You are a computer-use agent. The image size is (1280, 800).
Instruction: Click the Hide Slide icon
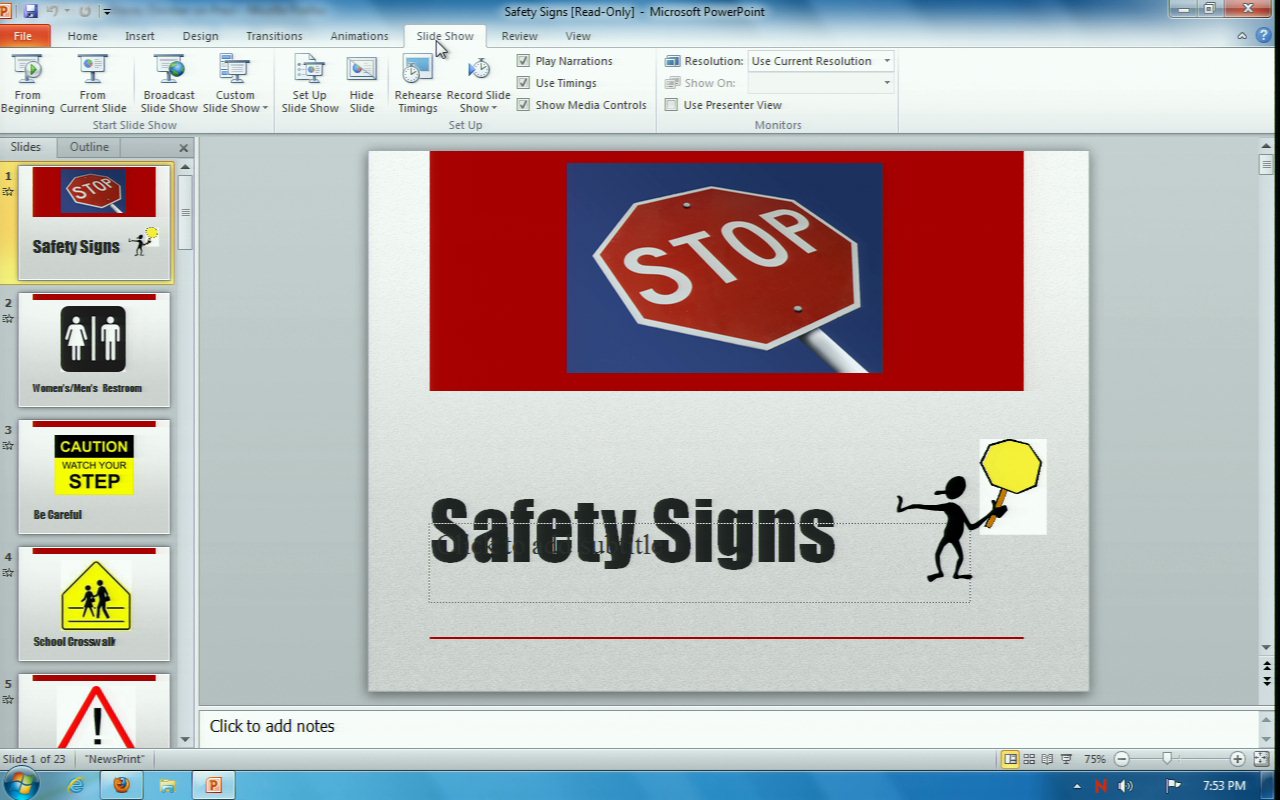coord(362,84)
